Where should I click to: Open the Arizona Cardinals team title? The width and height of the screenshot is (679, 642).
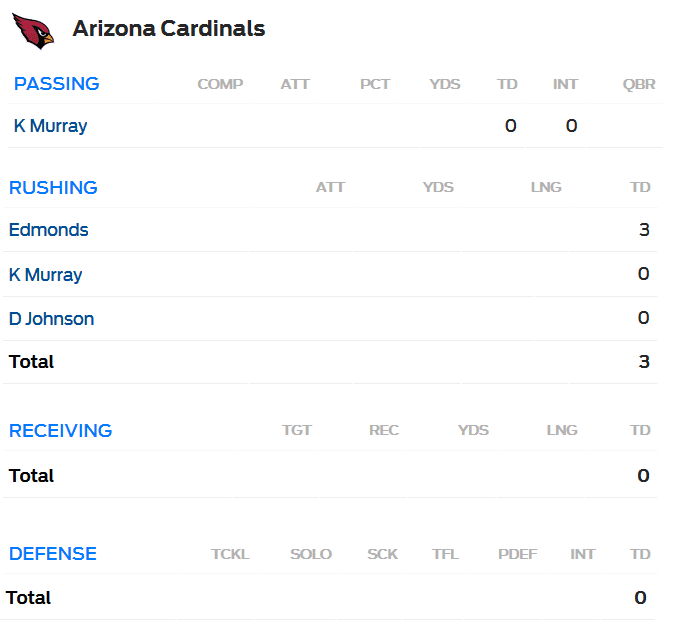(x=169, y=29)
